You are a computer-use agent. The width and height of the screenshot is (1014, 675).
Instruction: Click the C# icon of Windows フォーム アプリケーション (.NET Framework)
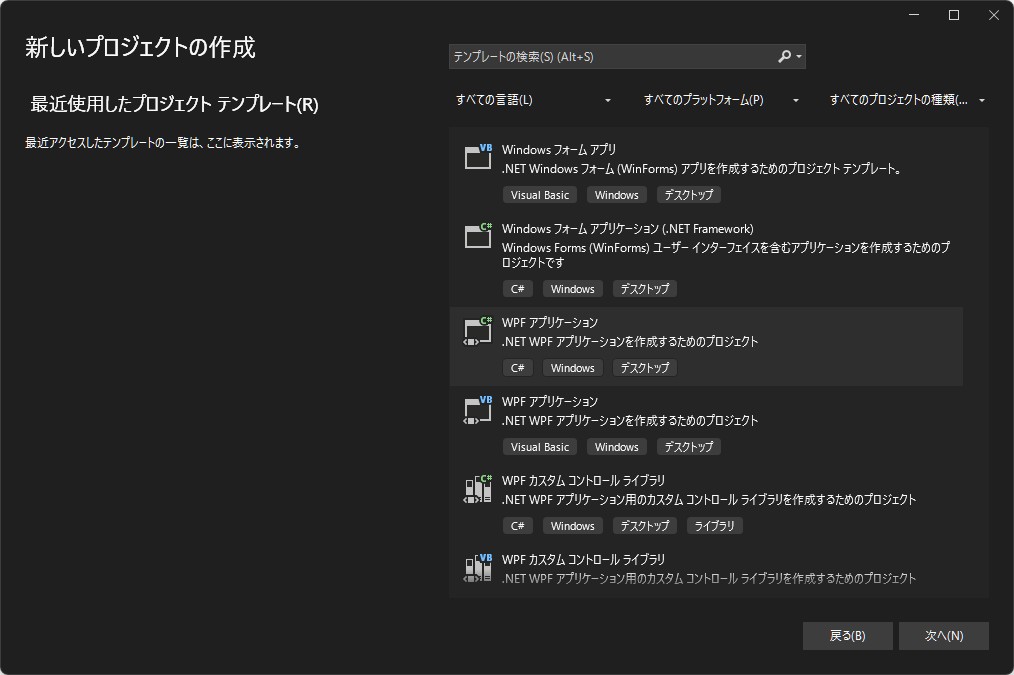tap(478, 235)
